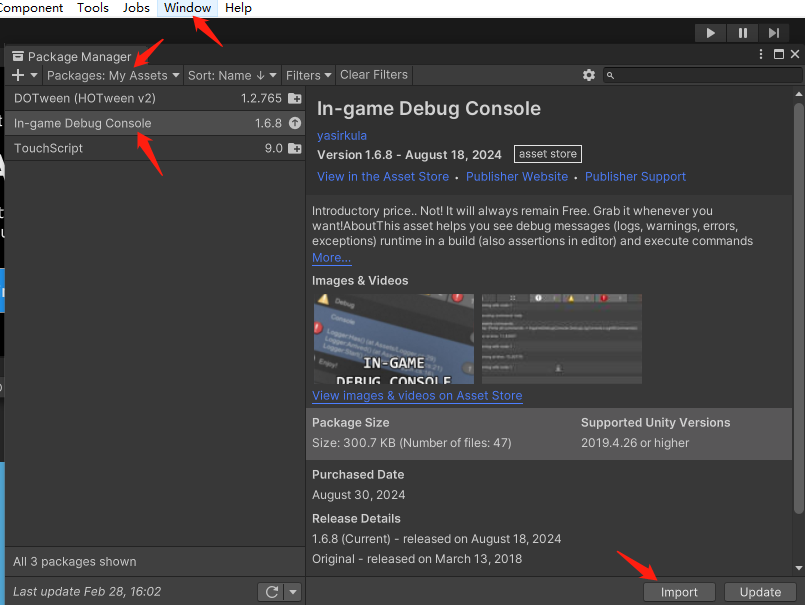Open the Tools menu

pos(93,8)
